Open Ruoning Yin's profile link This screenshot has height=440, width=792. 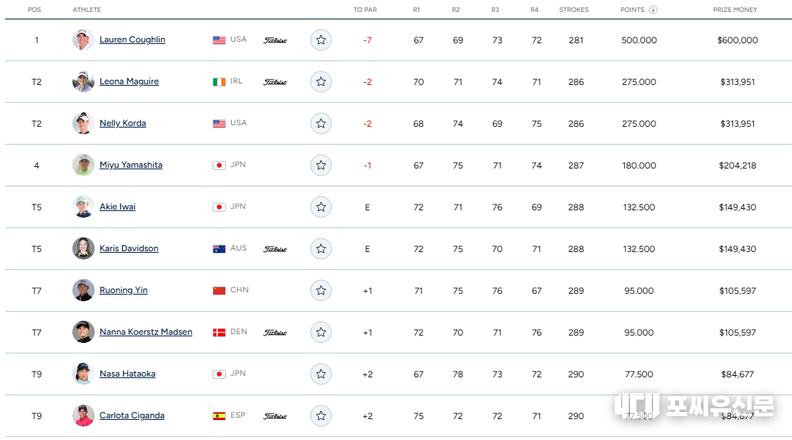point(123,290)
